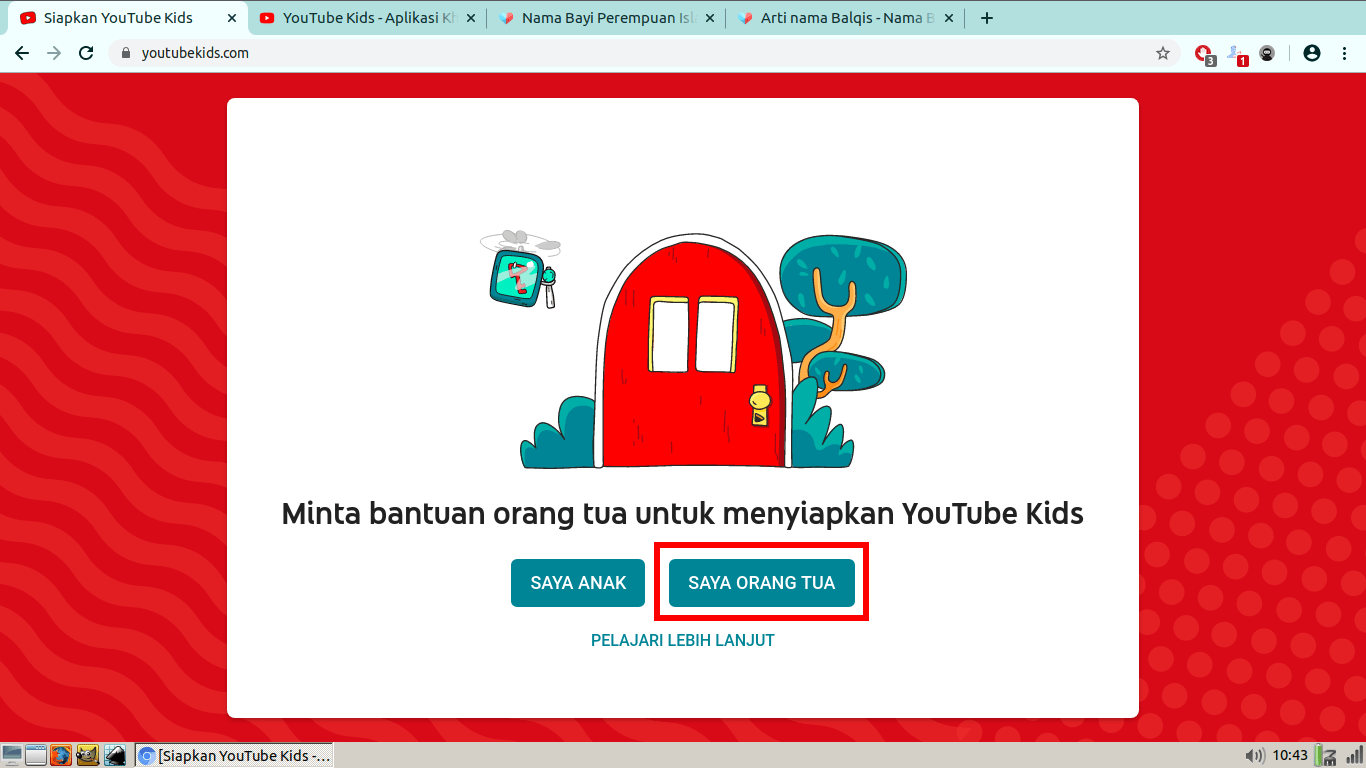The height and width of the screenshot is (768, 1366).
Task: Click the 10:43 clock in the tray
Action: coord(1290,755)
